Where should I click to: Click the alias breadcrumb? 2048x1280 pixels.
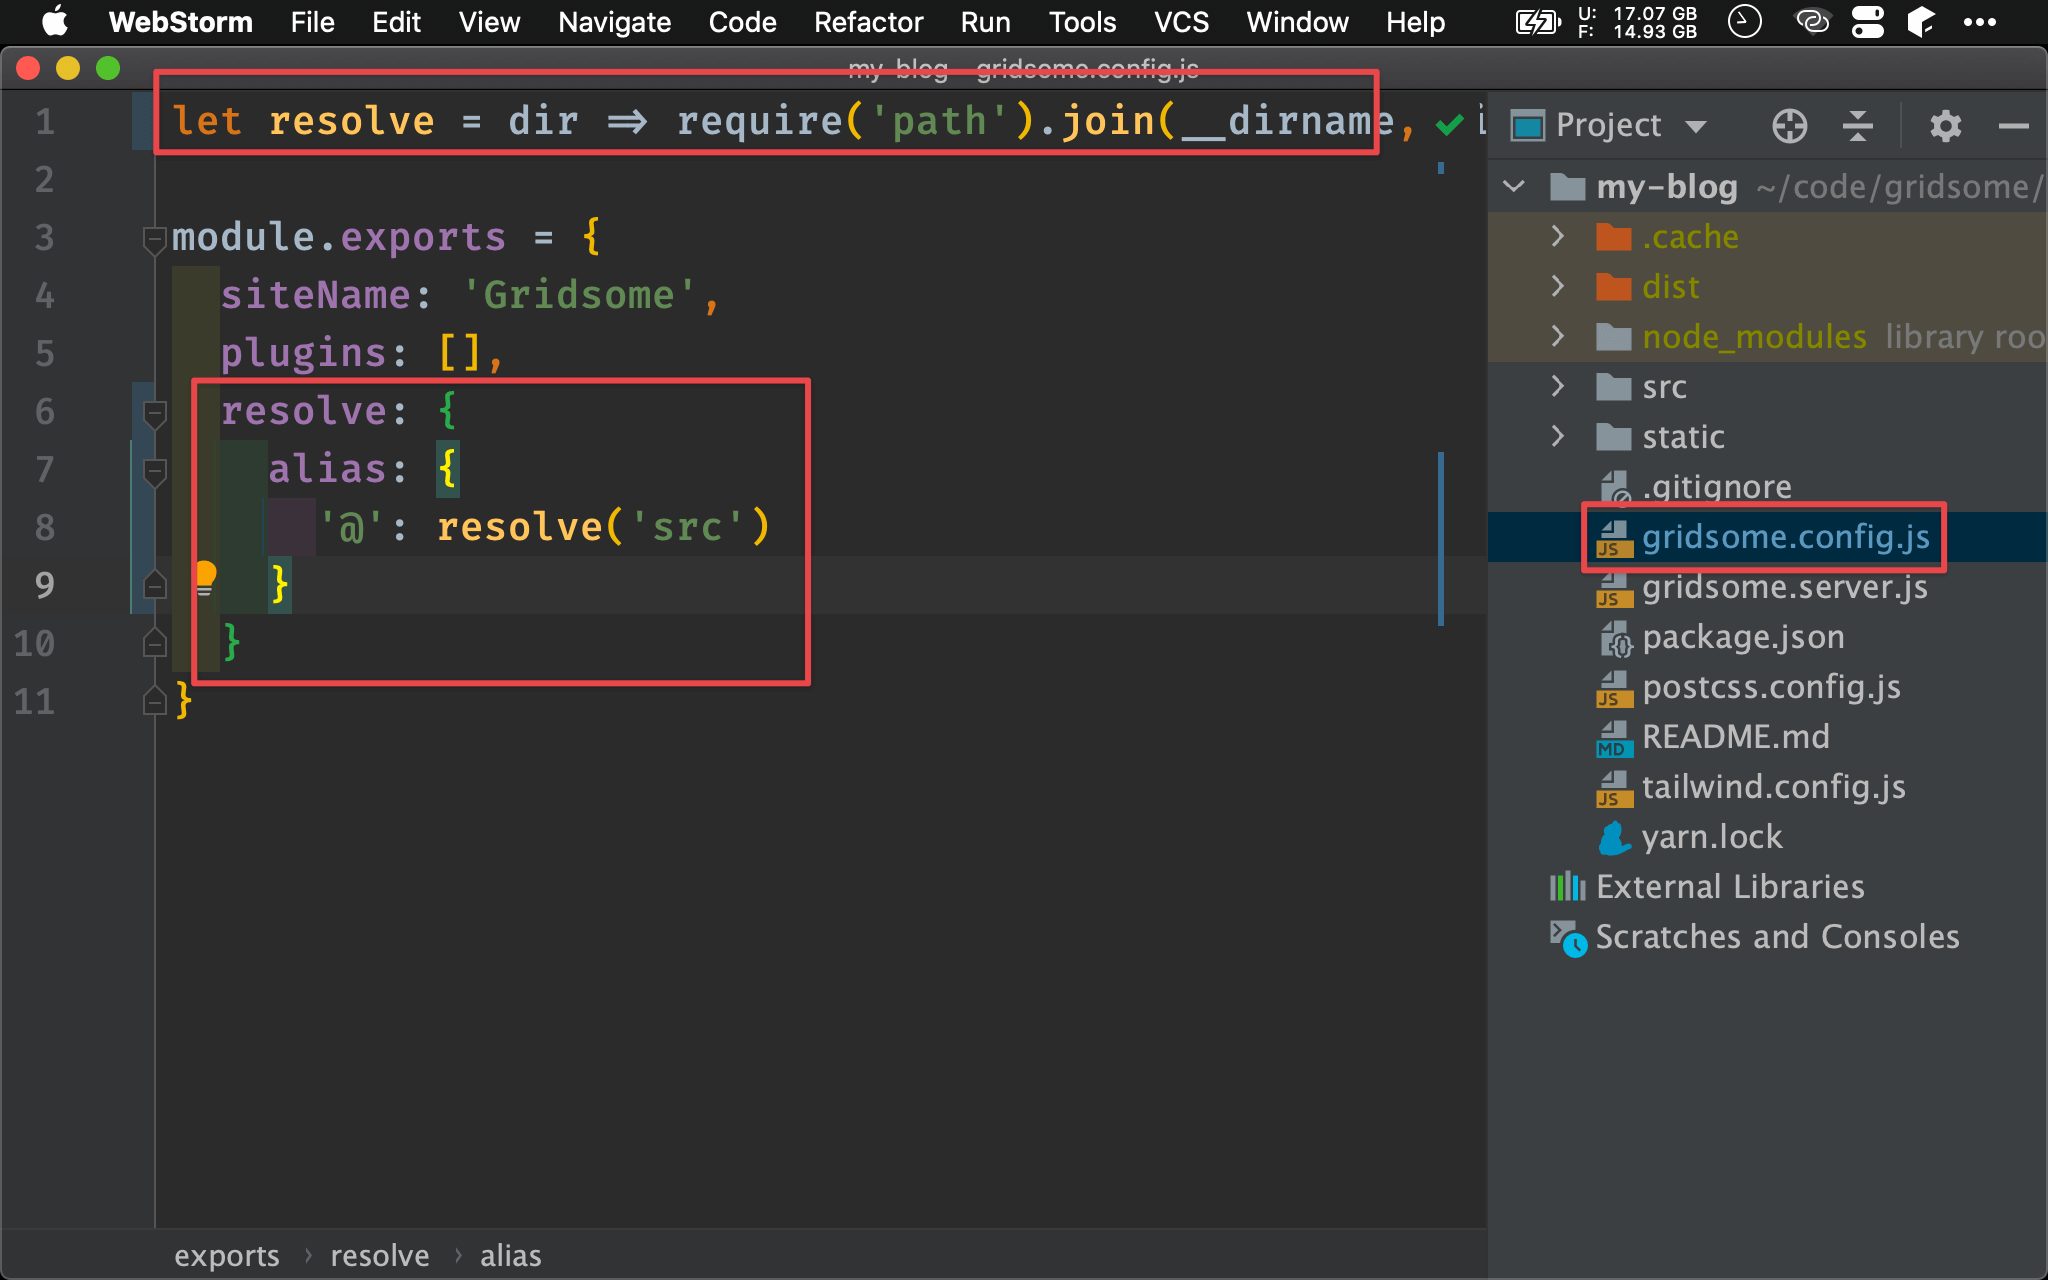click(x=511, y=1256)
